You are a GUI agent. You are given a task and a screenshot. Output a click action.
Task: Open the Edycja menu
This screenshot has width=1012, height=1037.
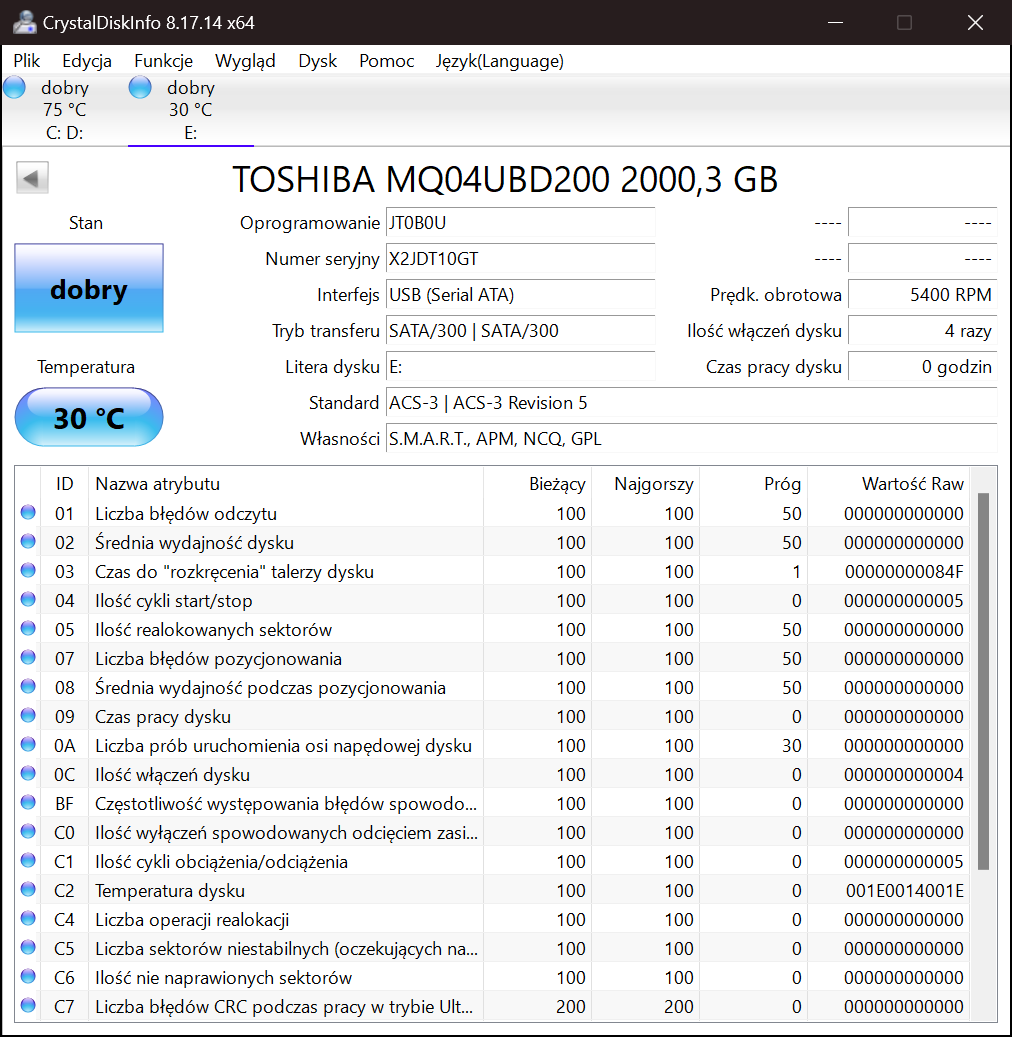point(87,61)
